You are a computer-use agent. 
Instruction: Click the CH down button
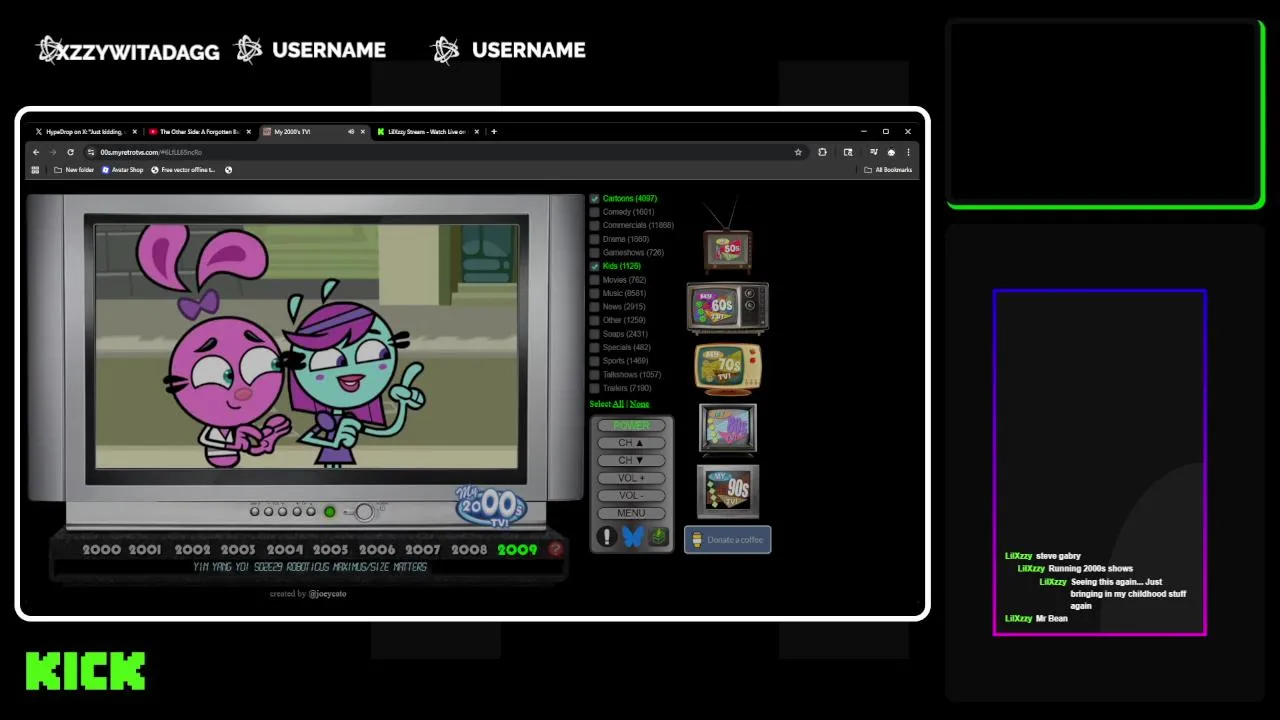point(631,460)
